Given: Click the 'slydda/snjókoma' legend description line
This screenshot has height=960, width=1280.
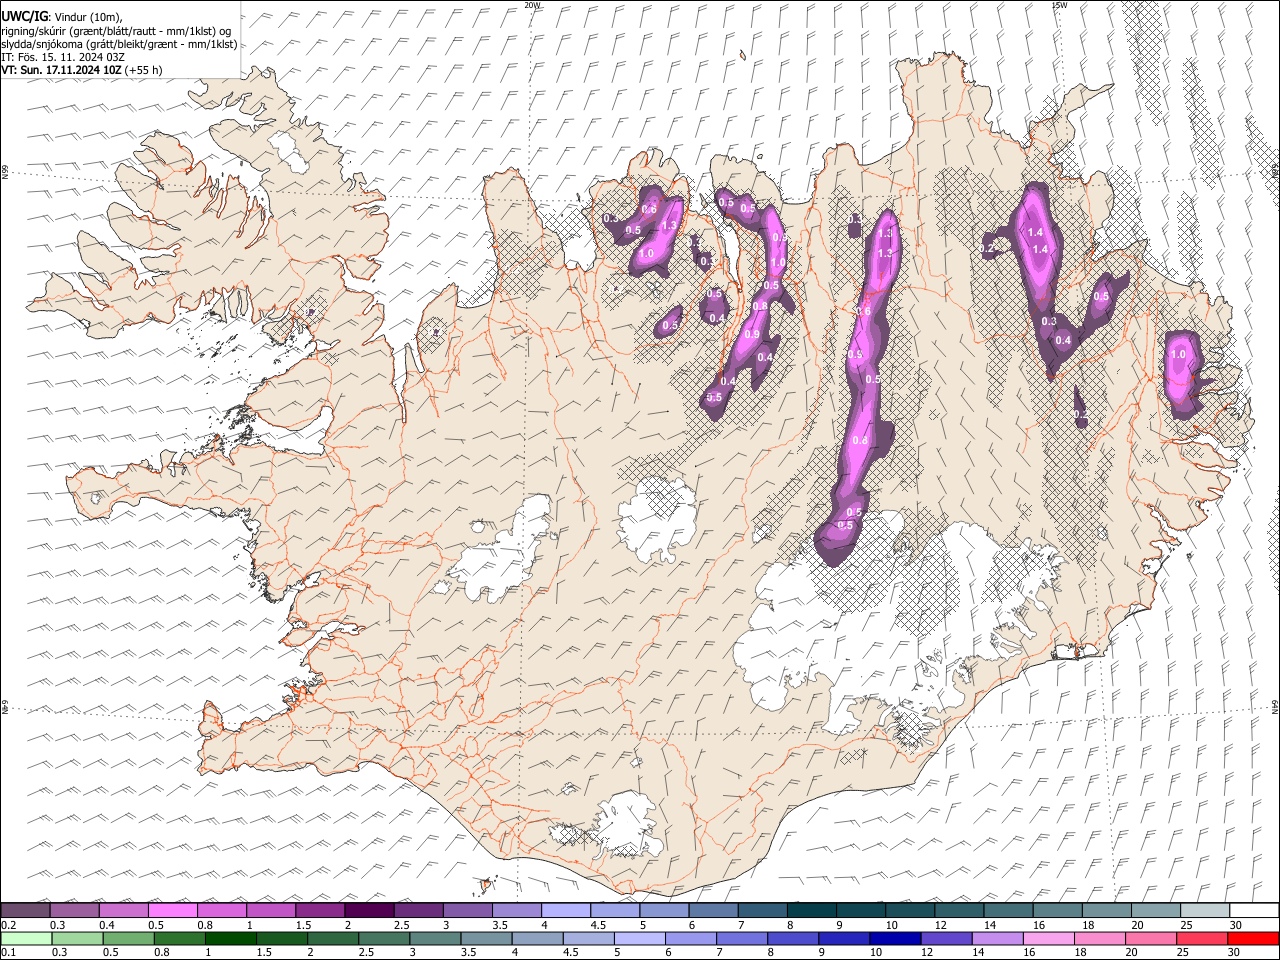Looking at the screenshot, I should [119, 44].
